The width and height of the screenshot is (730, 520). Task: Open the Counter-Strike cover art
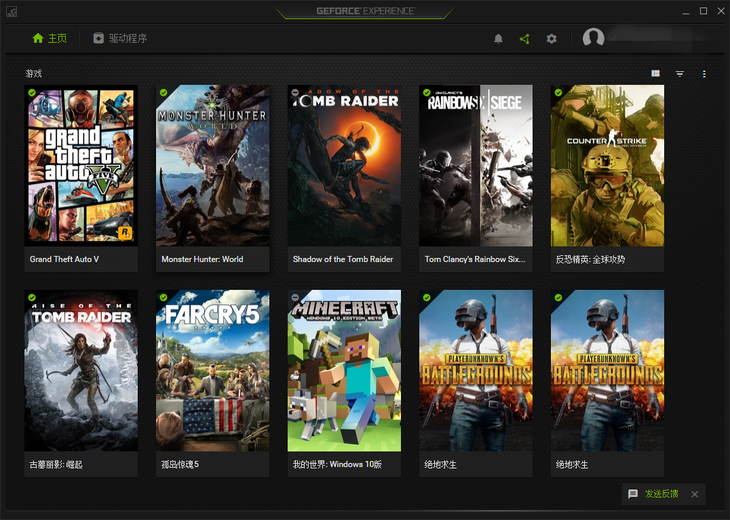[608, 165]
